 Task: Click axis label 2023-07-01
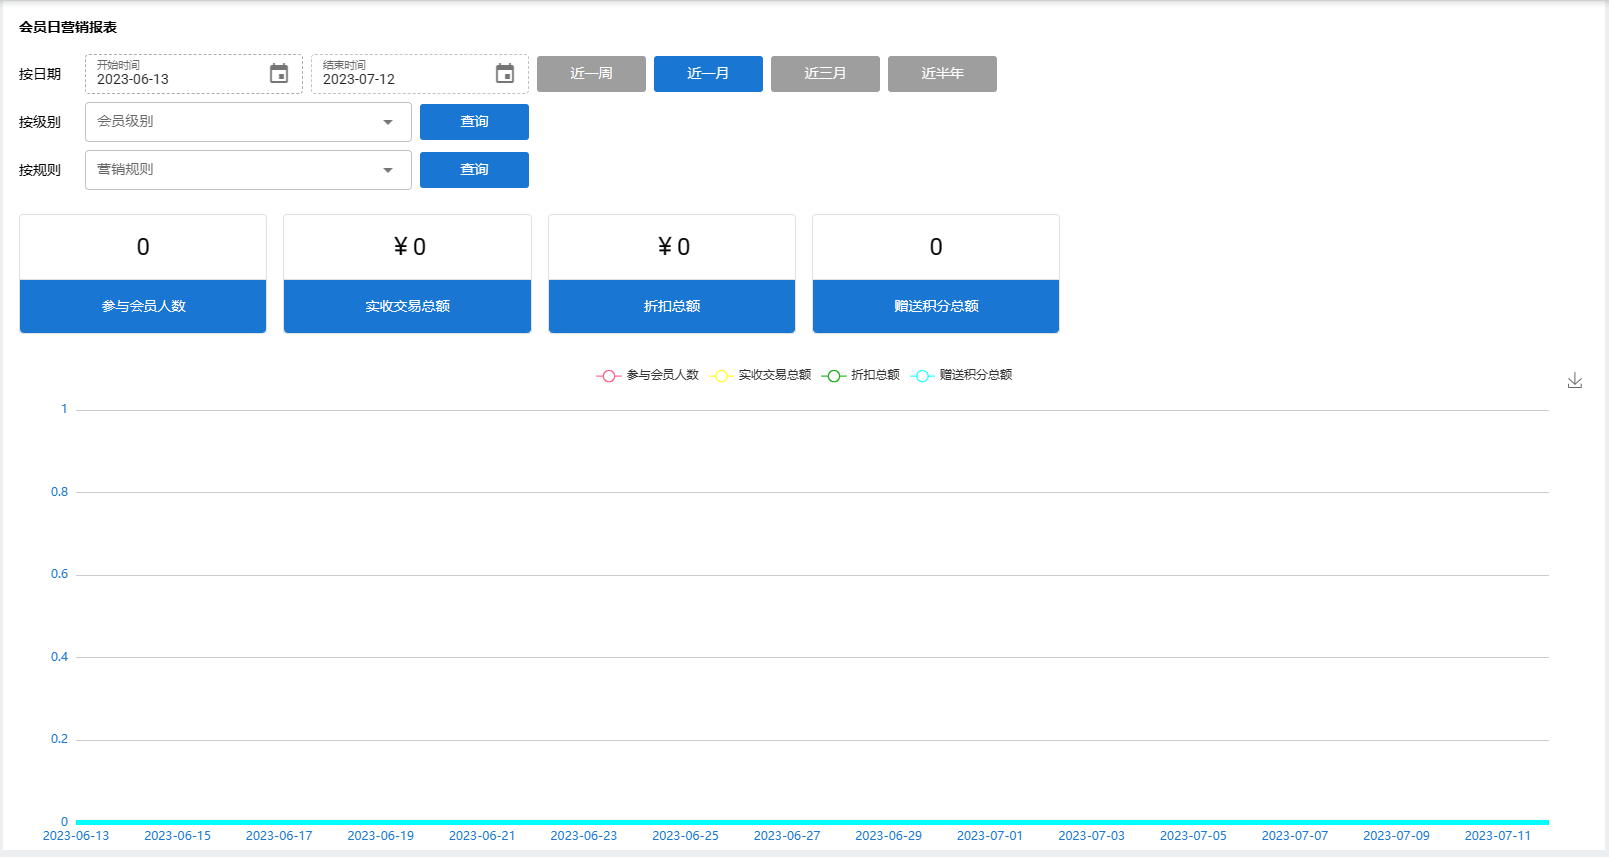coord(990,836)
